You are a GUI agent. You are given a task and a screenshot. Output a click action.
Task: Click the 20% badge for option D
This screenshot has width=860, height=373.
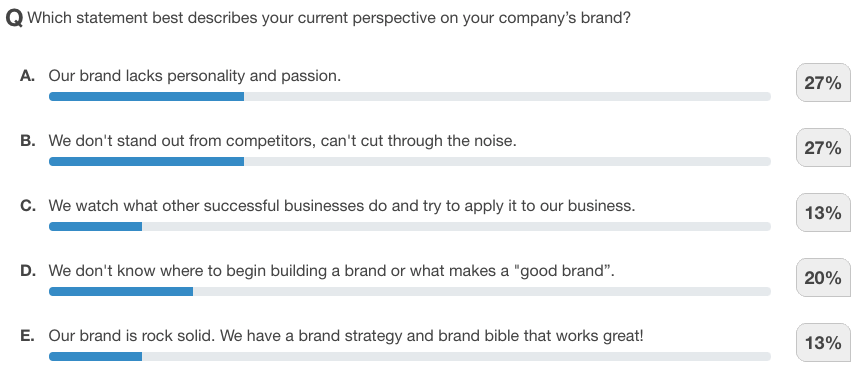[x=823, y=278]
